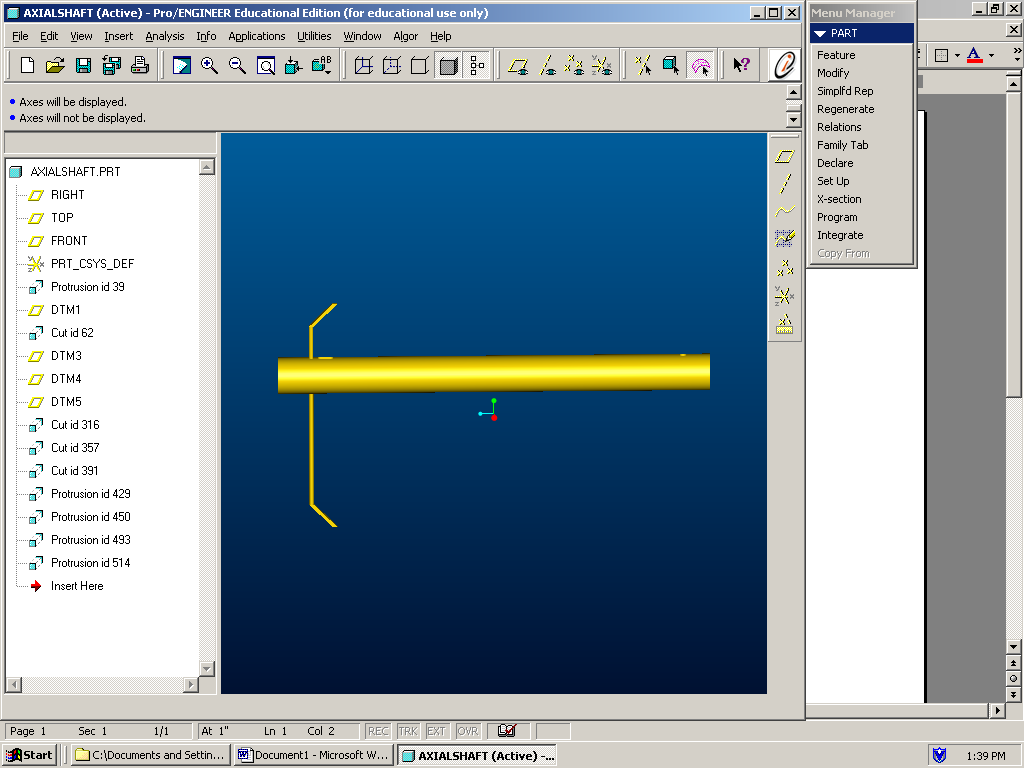
Task: Switch display to No Hidden mode
Action: click(x=420, y=65)
